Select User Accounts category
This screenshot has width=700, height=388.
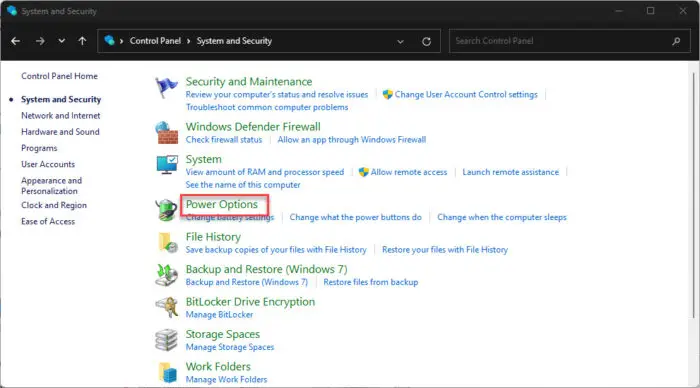(x=48, y=164)
